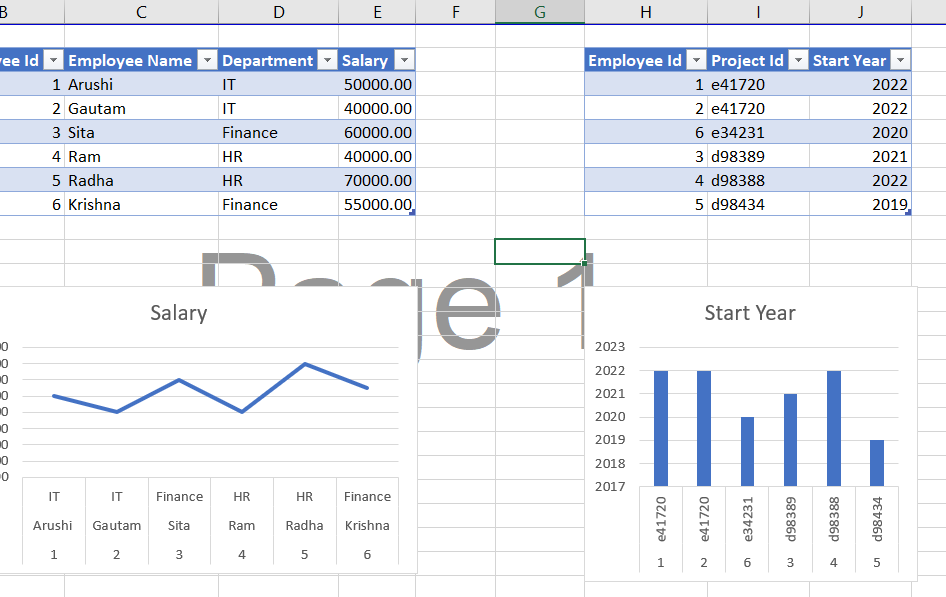The image size is (946, 597).
Task: Select the Start Year chart title
Action: pos(749,313)
